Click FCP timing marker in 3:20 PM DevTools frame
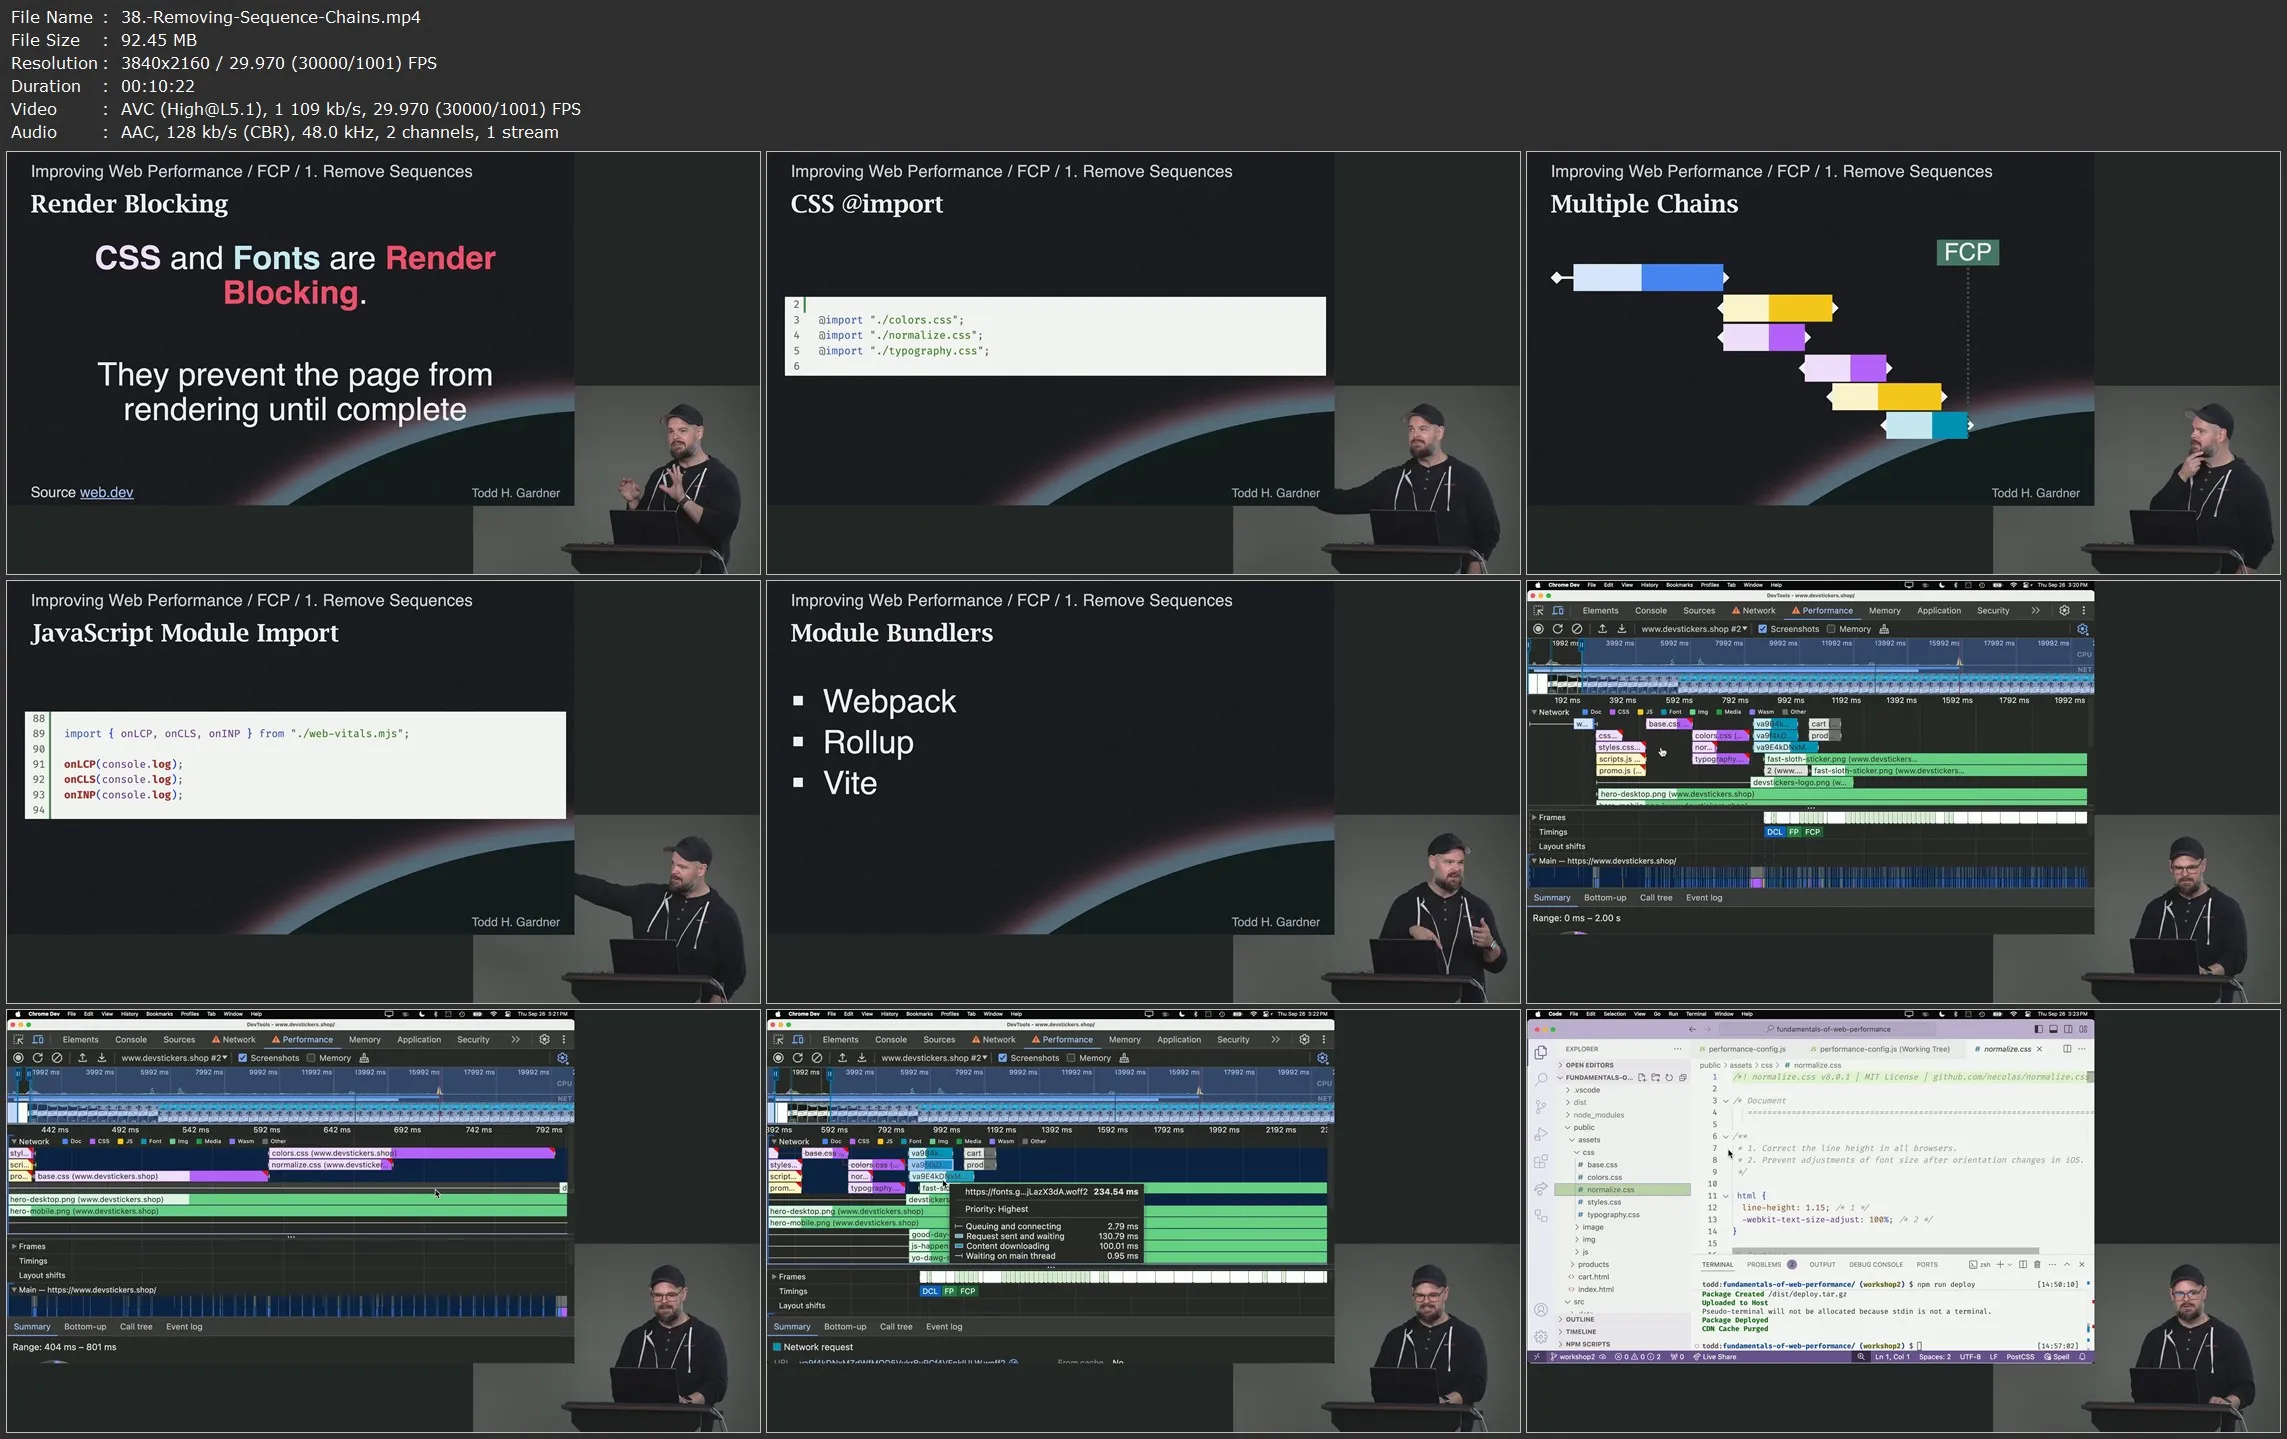The height and width of the screenshot is (1439, 2287). pyautogui.click(x=1812, y=832)
